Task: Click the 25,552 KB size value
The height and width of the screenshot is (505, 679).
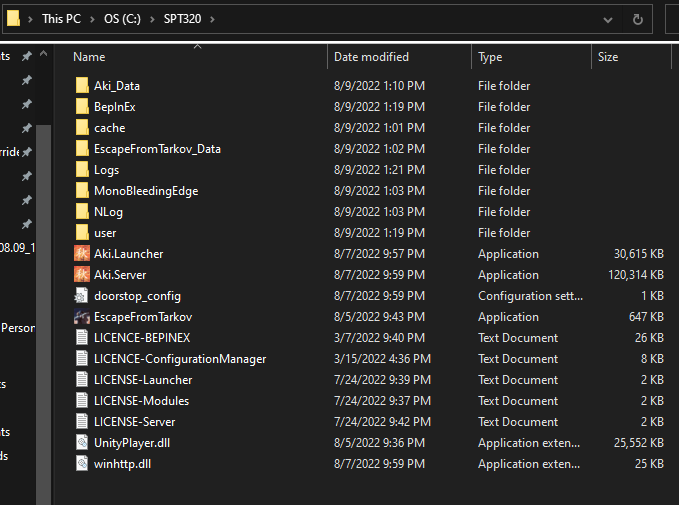Action: pyautogui.click(x=639, y=443)
